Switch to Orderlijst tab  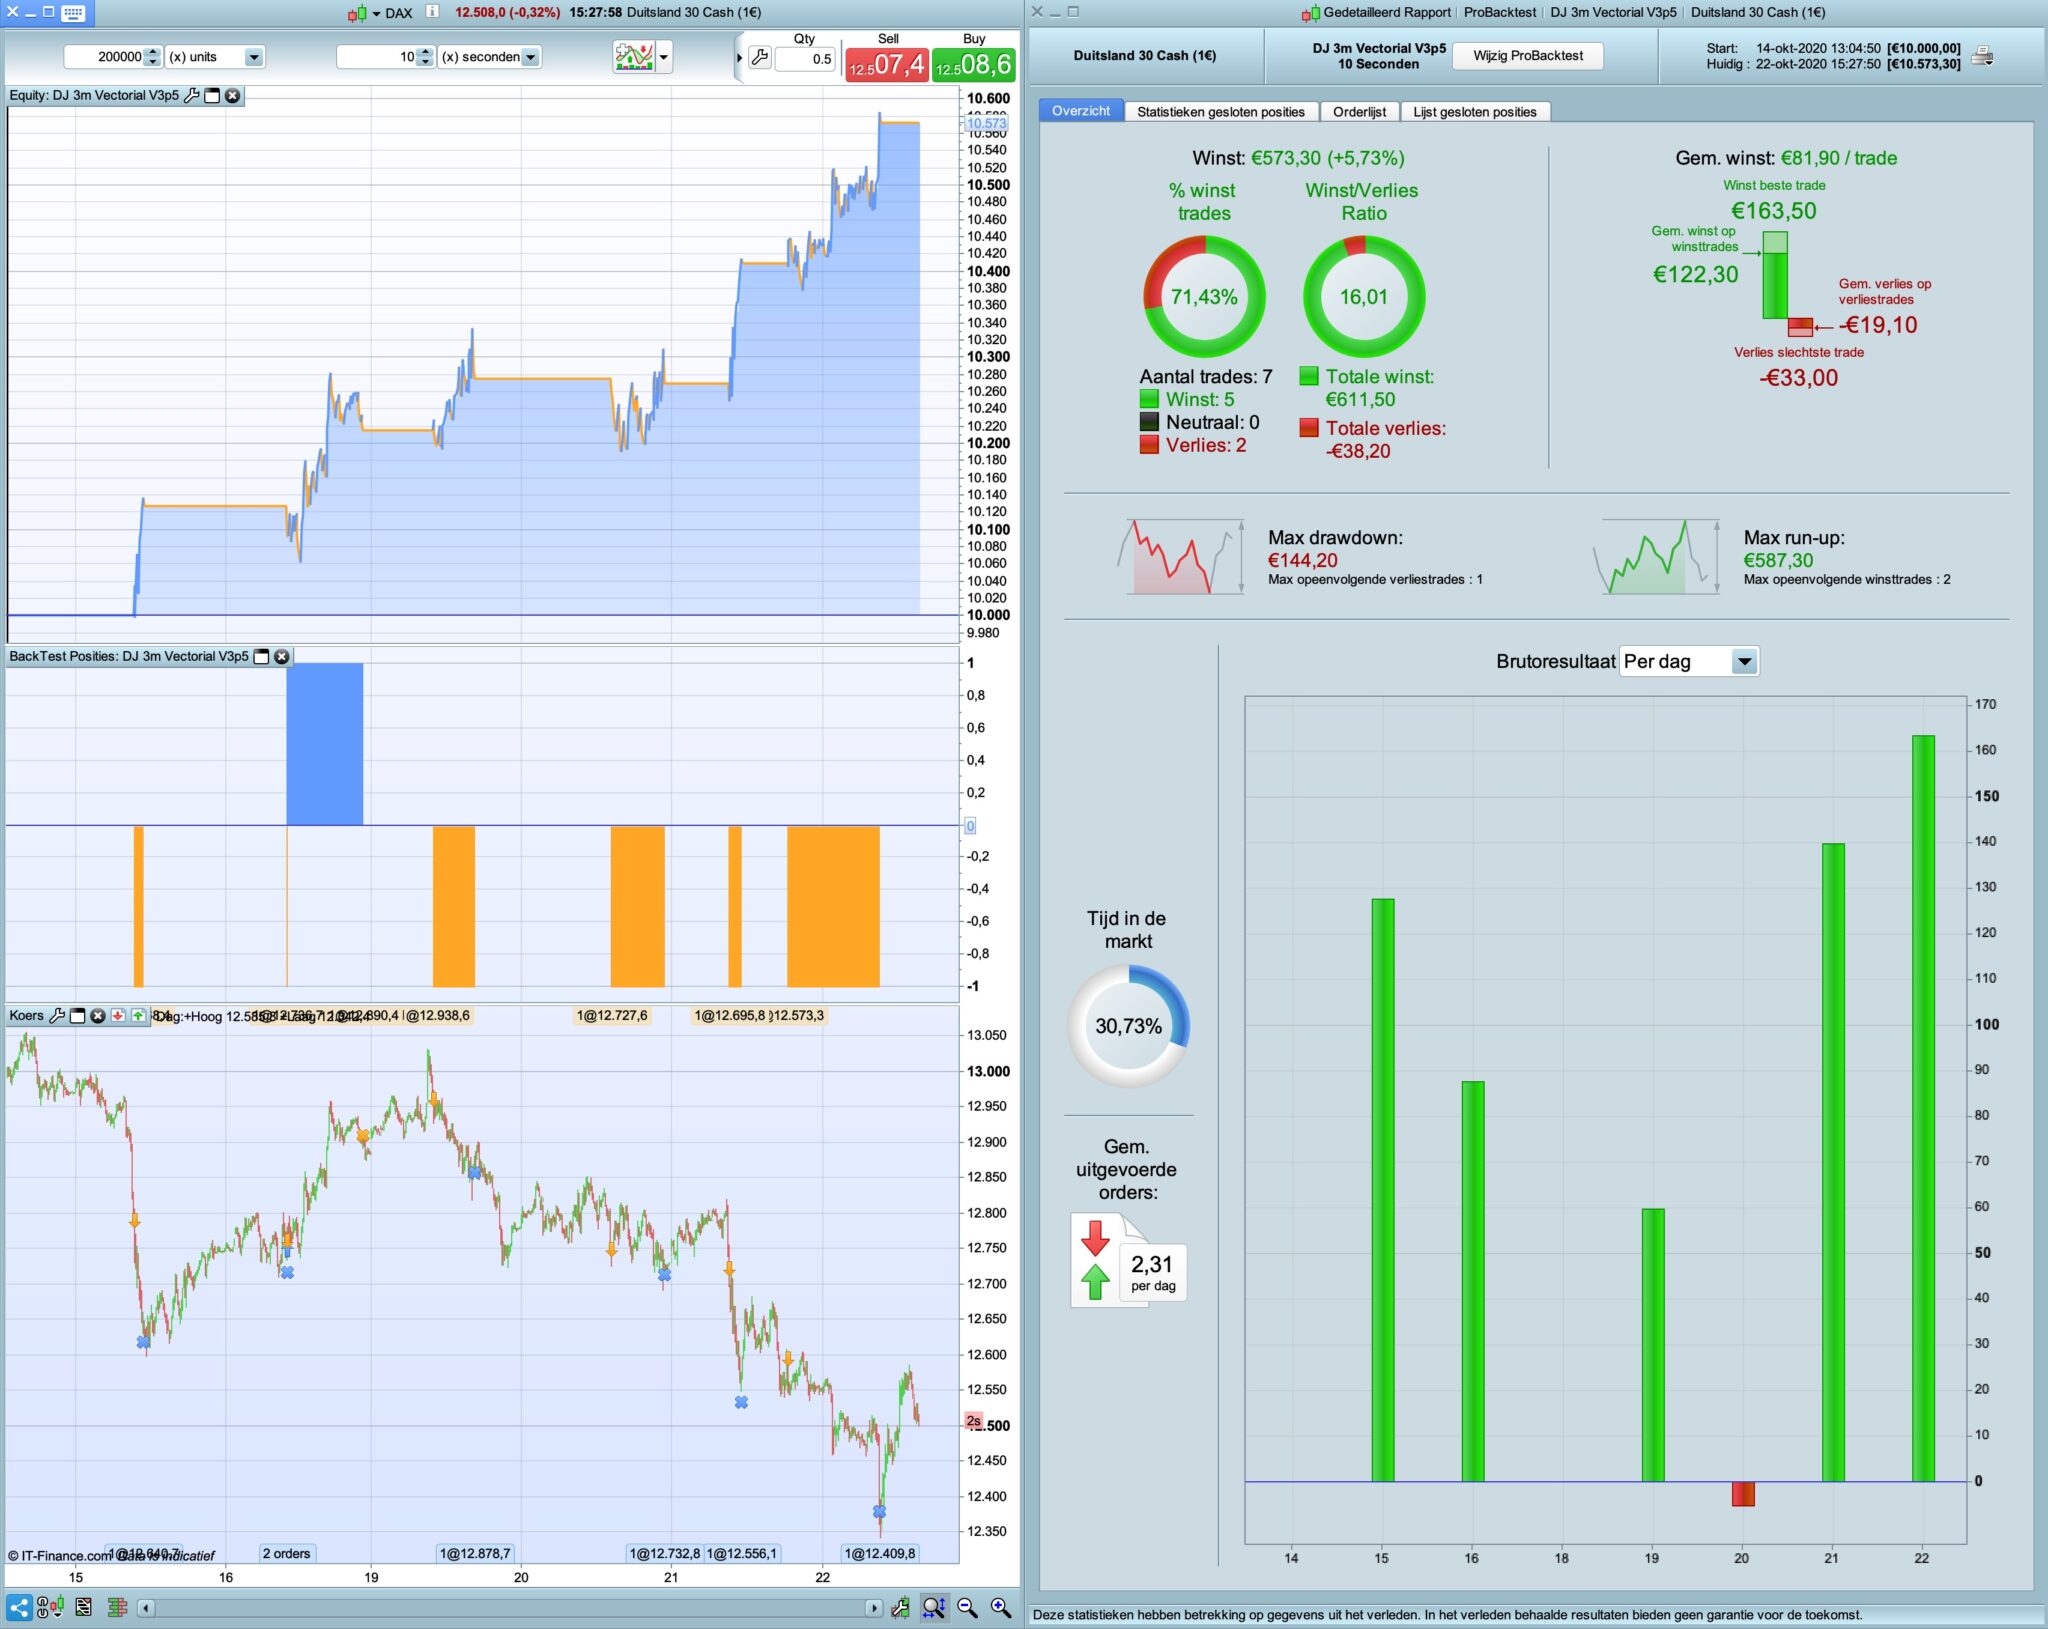1358,112
